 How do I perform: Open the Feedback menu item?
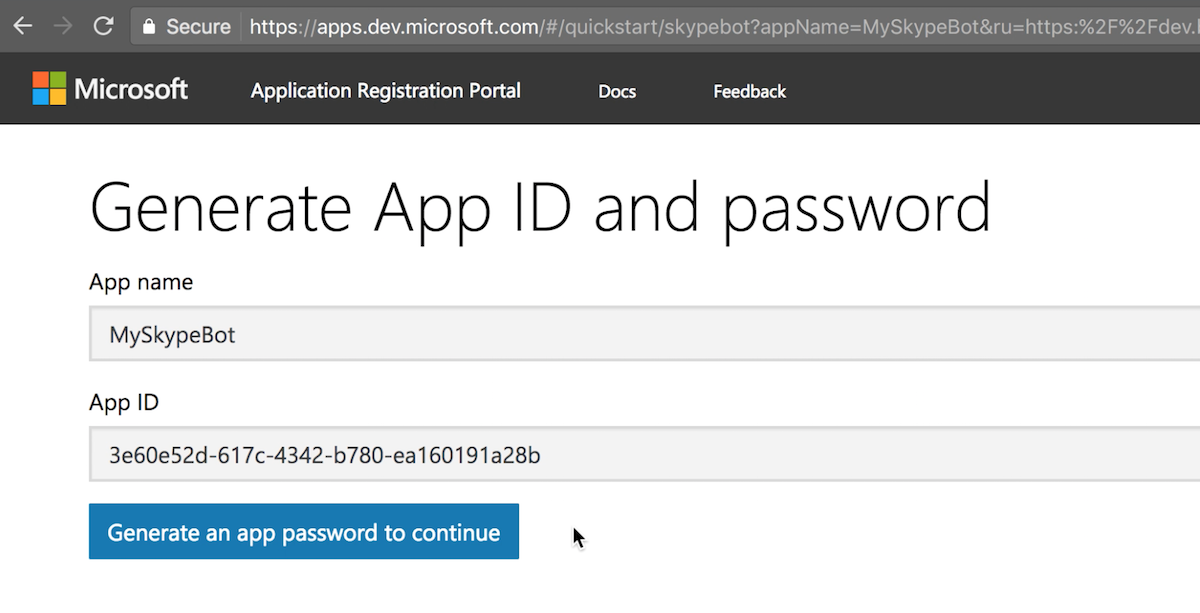click(x=750, y=91)
